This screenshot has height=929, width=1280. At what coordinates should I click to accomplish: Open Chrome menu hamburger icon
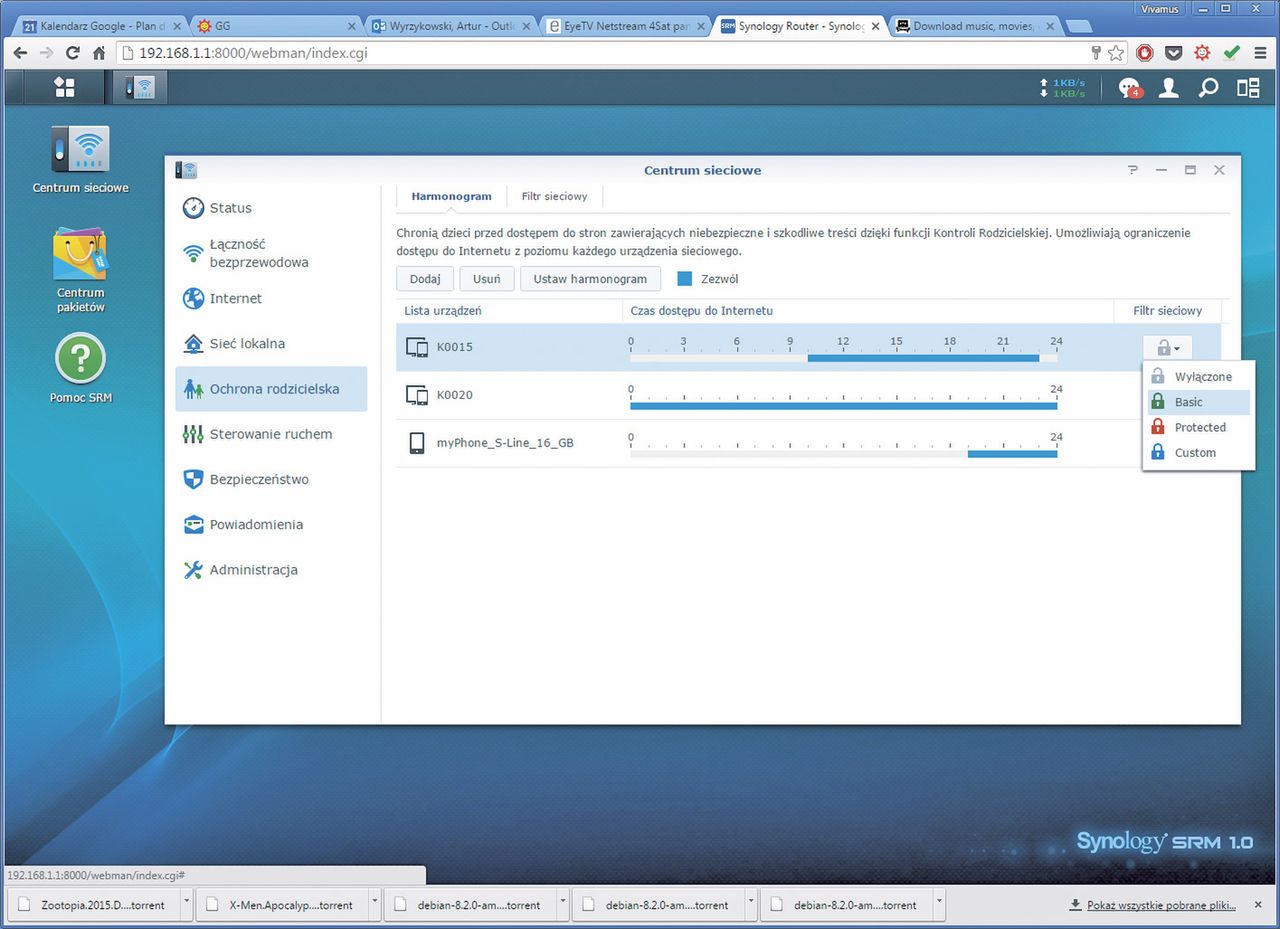[1260, 53]
